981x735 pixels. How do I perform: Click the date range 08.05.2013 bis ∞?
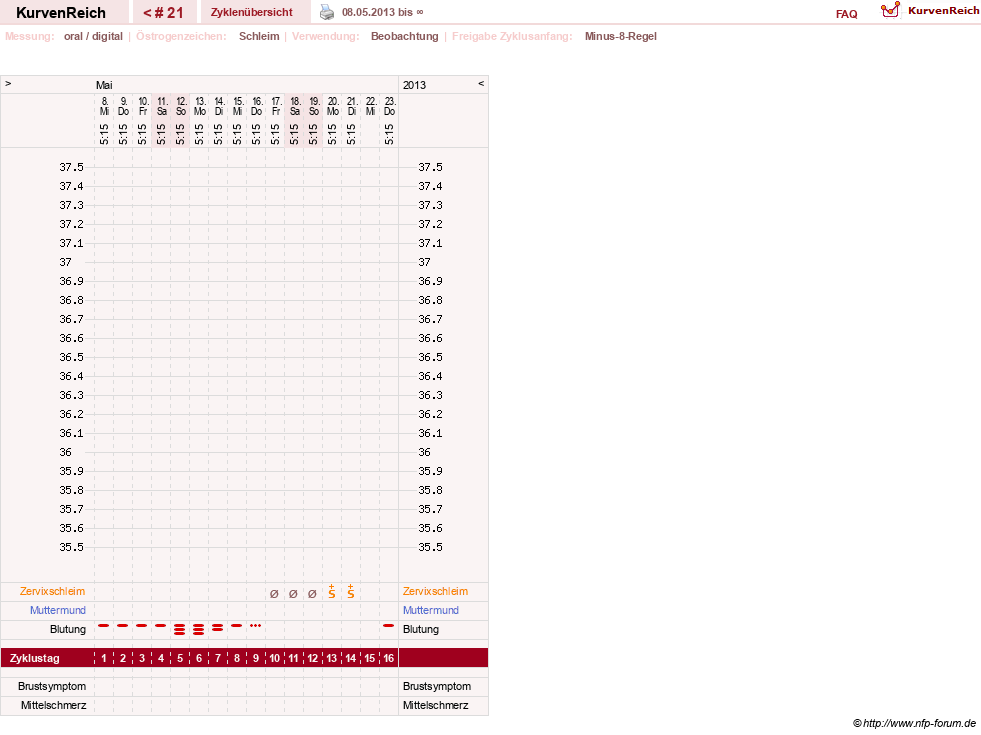pyautogui.click(x=382, y=13)
